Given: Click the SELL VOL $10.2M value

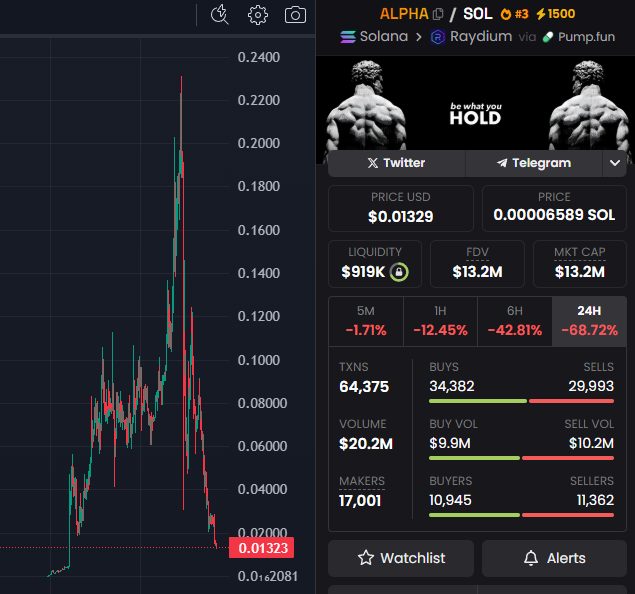Looking at the screenshot, I should tap(591, 443).
